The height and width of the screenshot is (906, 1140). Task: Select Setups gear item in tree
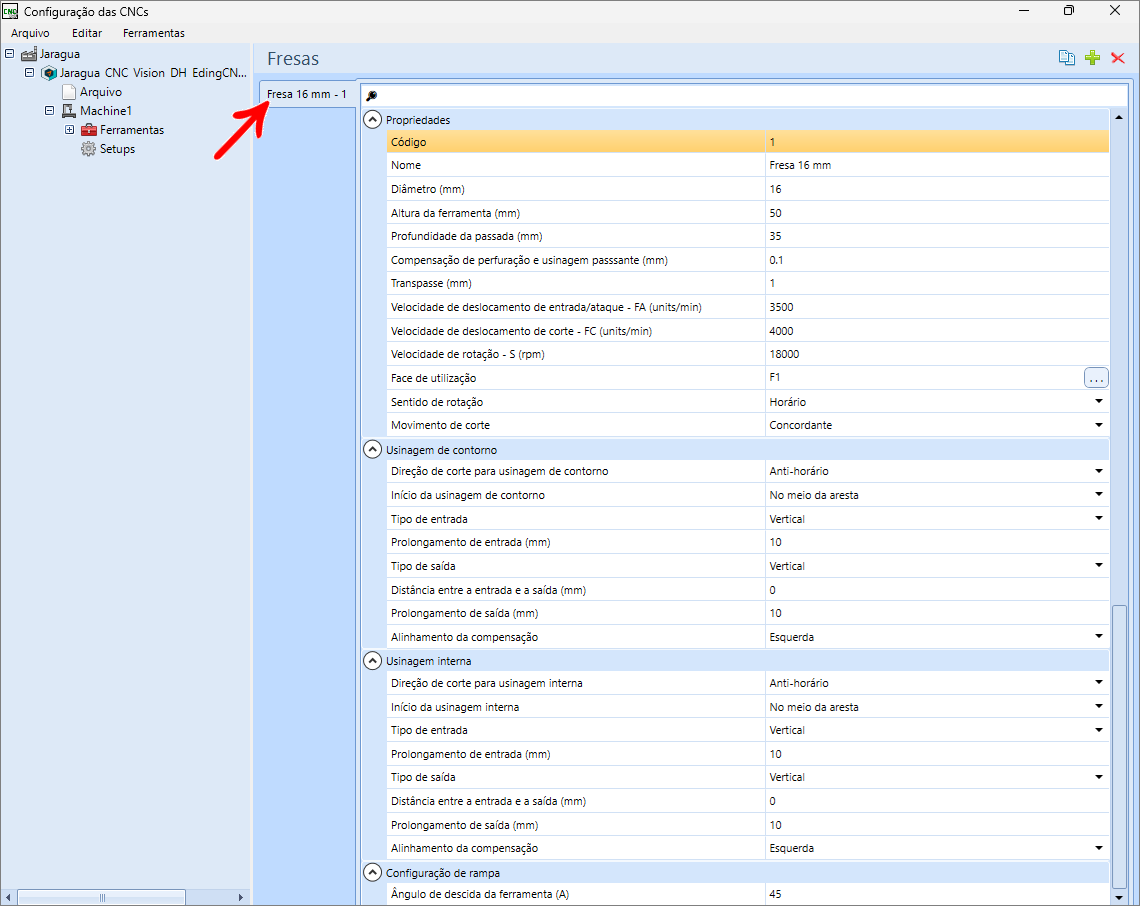click(x=116, y=149)
